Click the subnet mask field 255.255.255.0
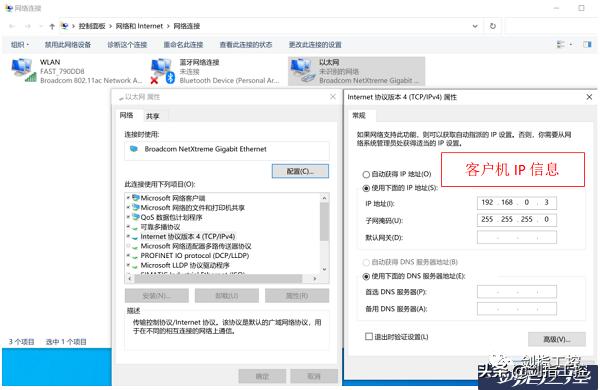This screenshot has height=390, width=600. pos(517,220)
